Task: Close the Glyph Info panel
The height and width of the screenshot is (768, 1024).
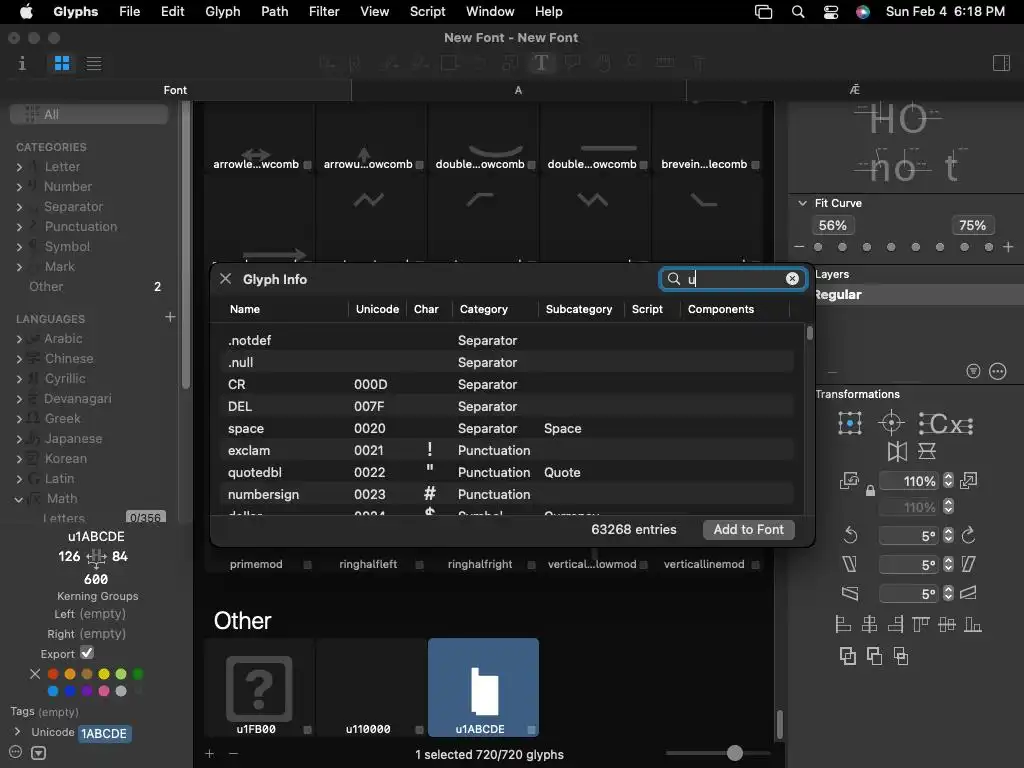Action: 225,279
